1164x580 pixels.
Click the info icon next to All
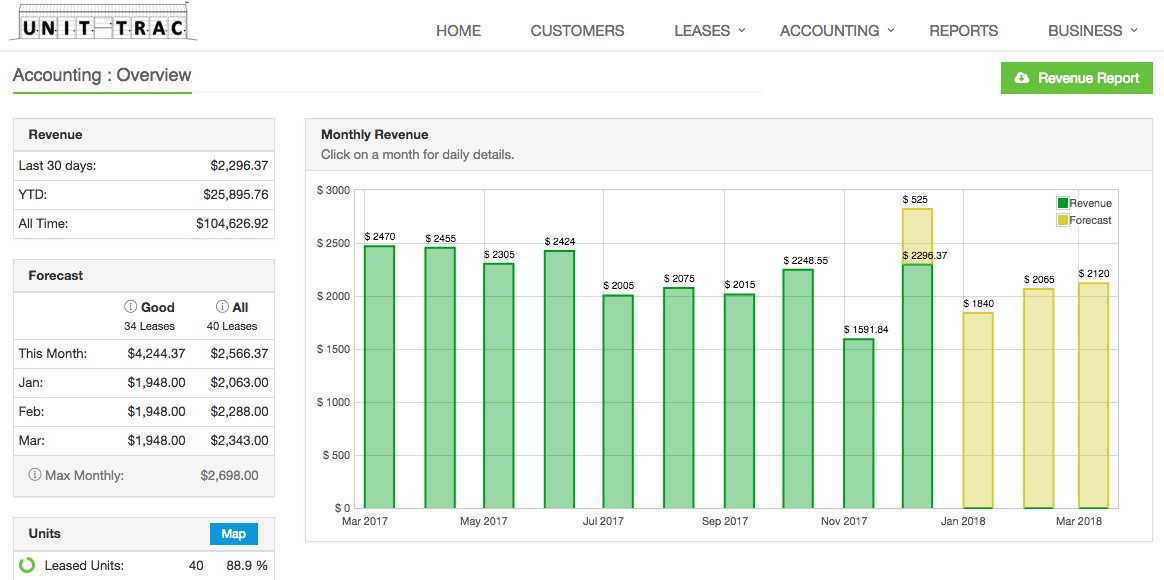(221, 307)
